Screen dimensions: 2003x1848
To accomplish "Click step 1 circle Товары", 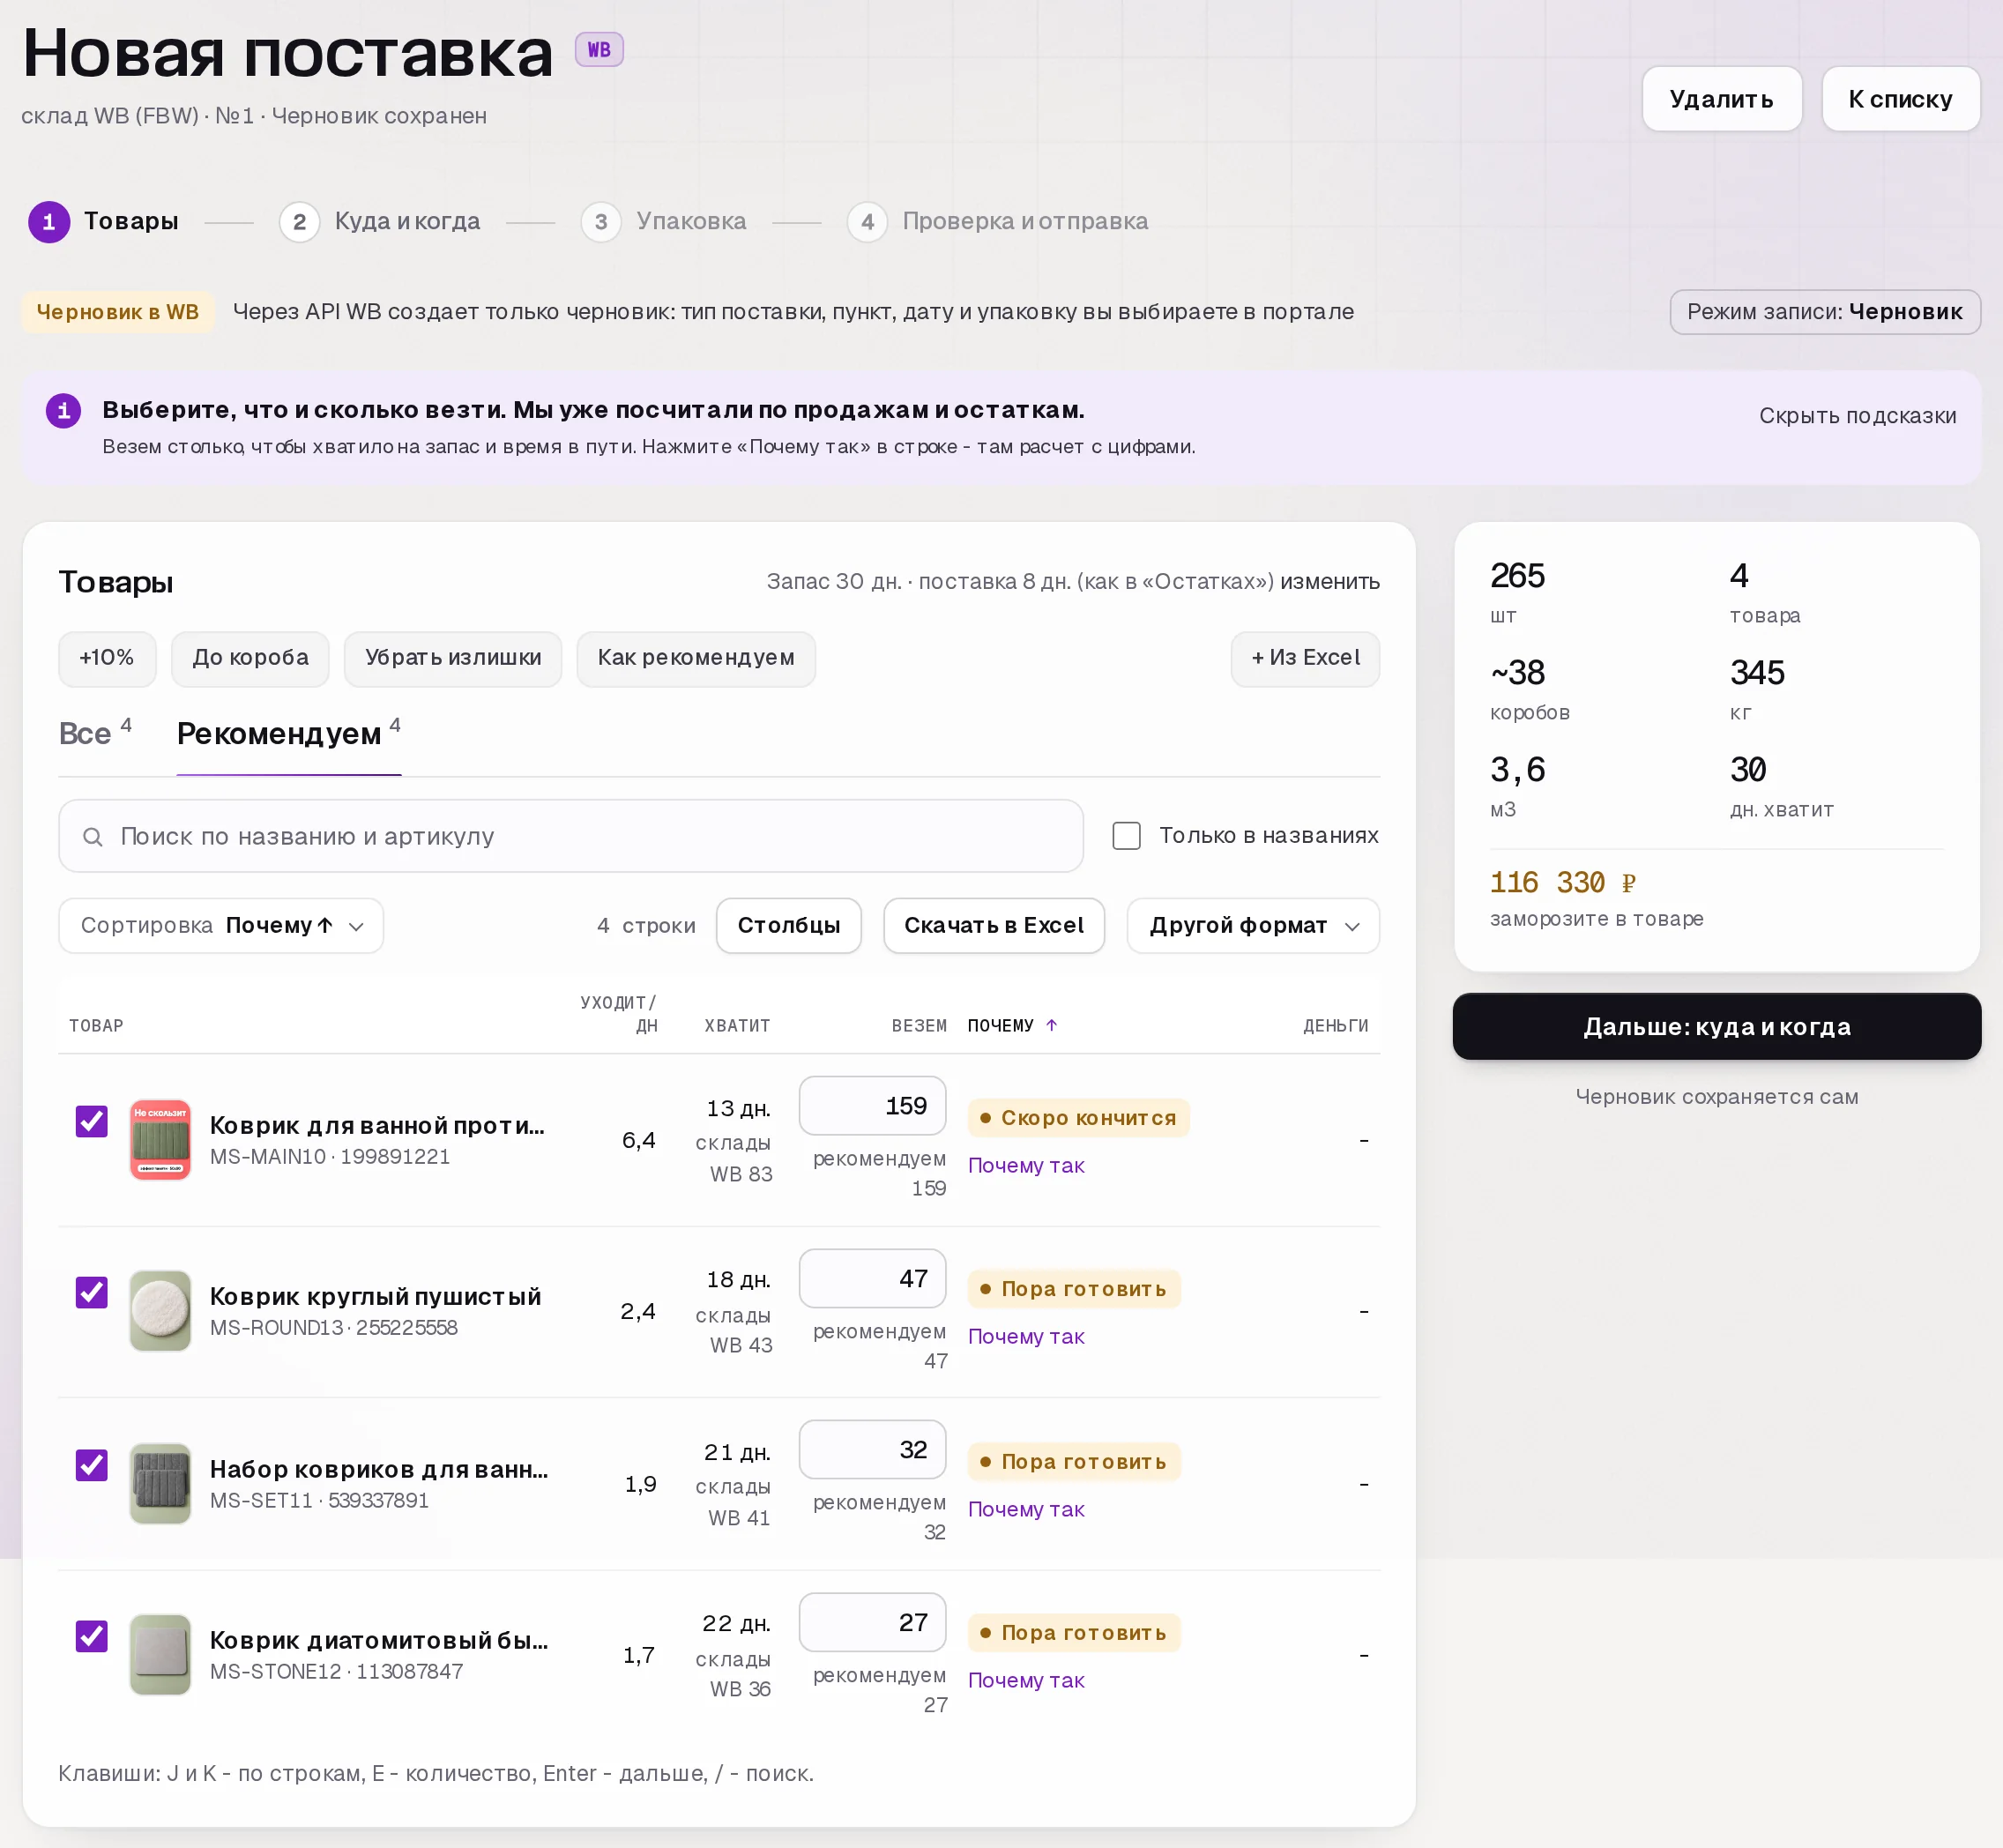I will click(x=49, y=222).
